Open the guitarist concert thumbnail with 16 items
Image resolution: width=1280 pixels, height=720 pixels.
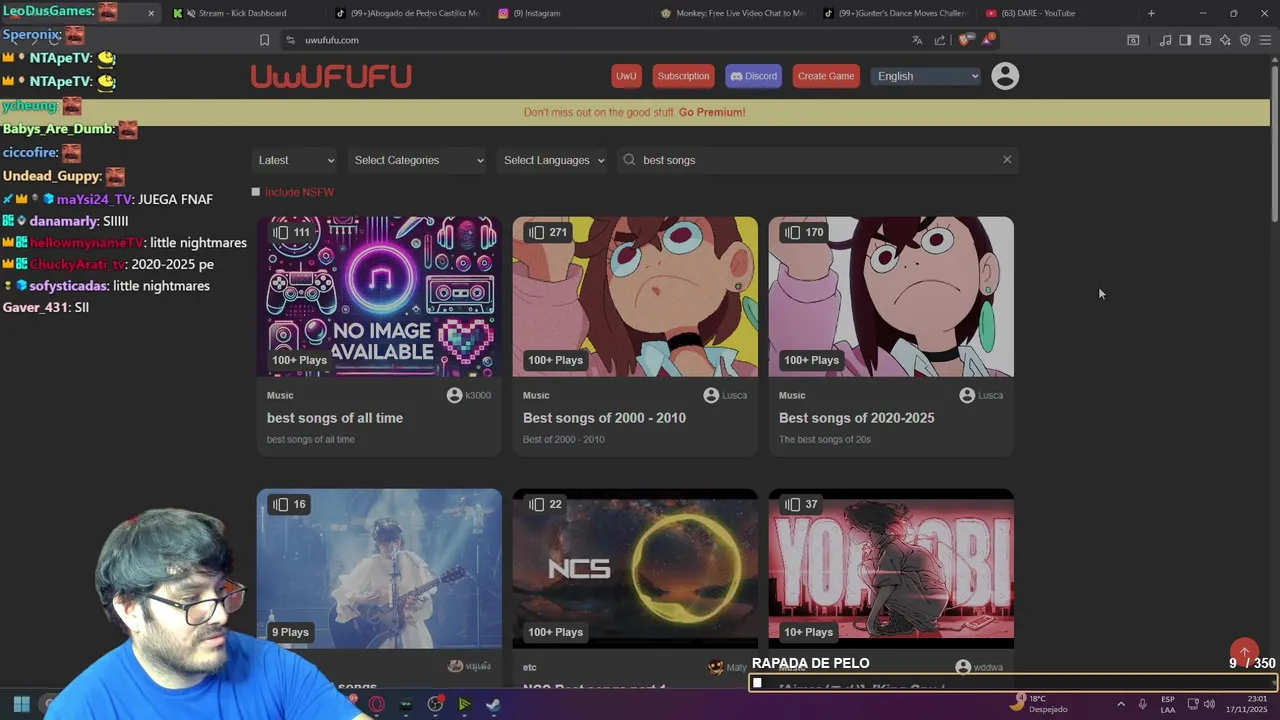(x=379, y=569)
